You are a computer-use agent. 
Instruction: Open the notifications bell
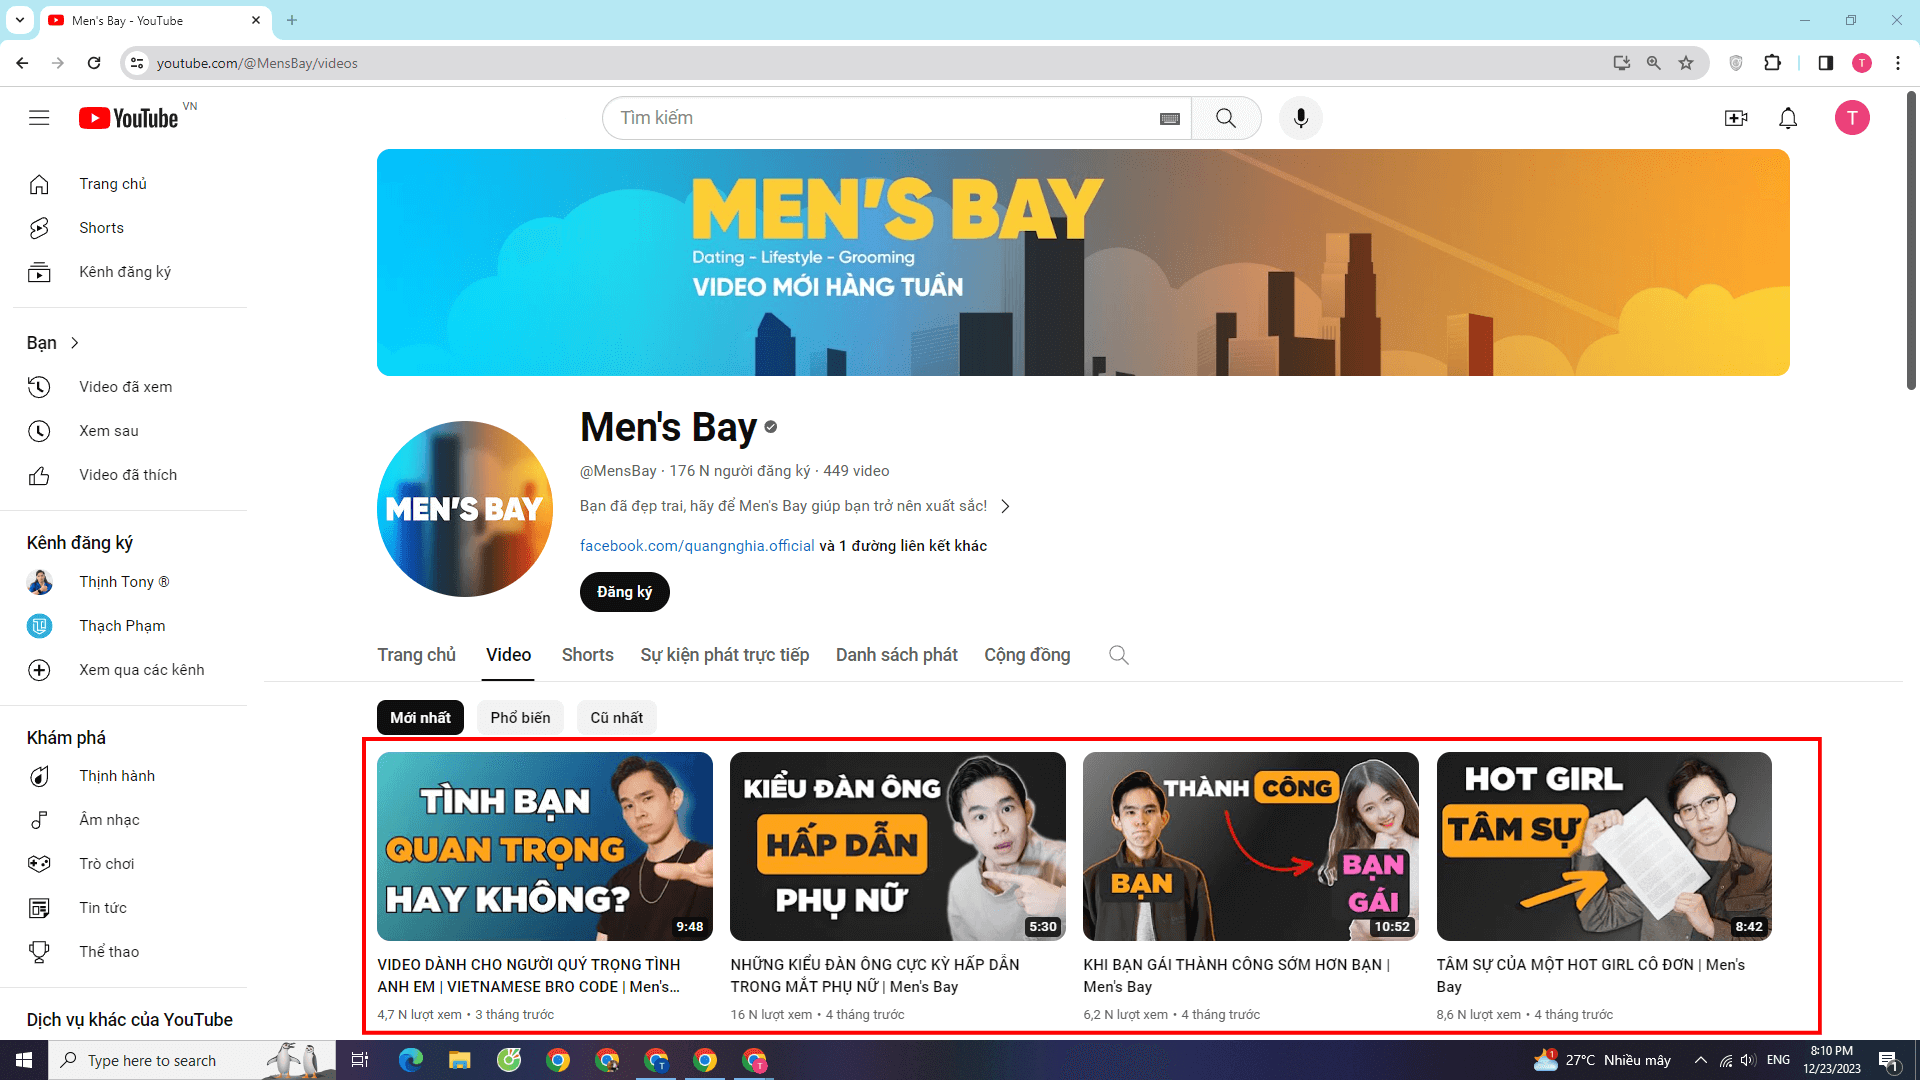(x=1788, y=118)
